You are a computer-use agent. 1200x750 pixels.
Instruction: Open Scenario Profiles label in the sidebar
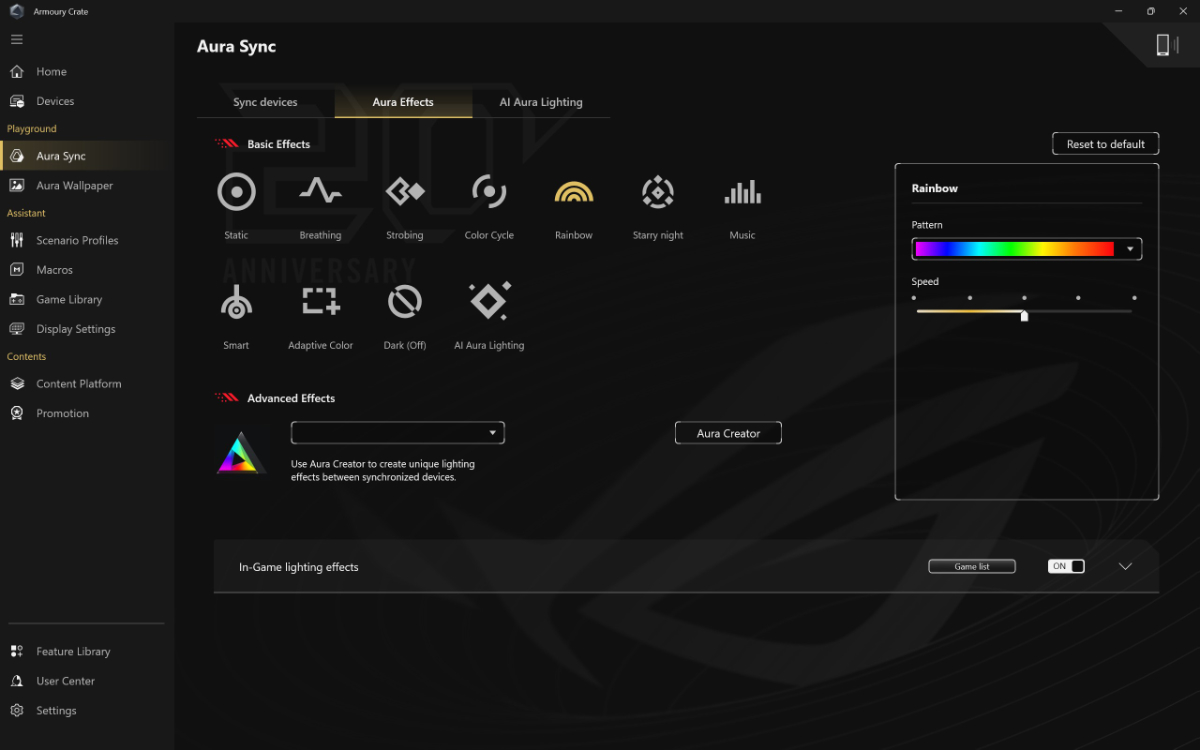77,240
